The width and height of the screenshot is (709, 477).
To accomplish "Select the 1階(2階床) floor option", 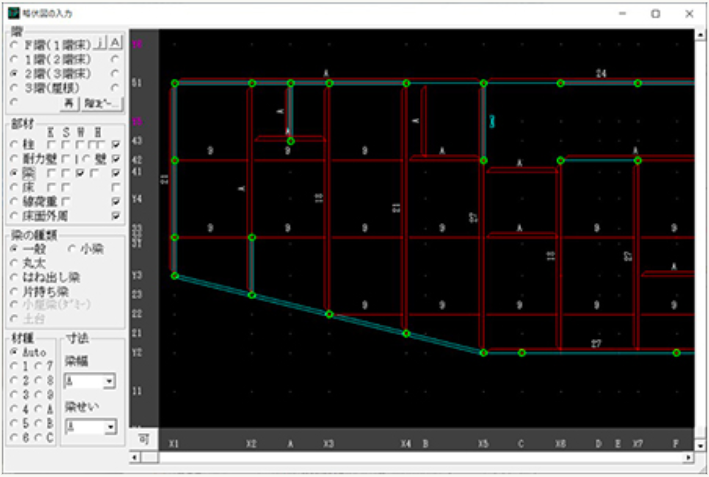I will (14, 59).
